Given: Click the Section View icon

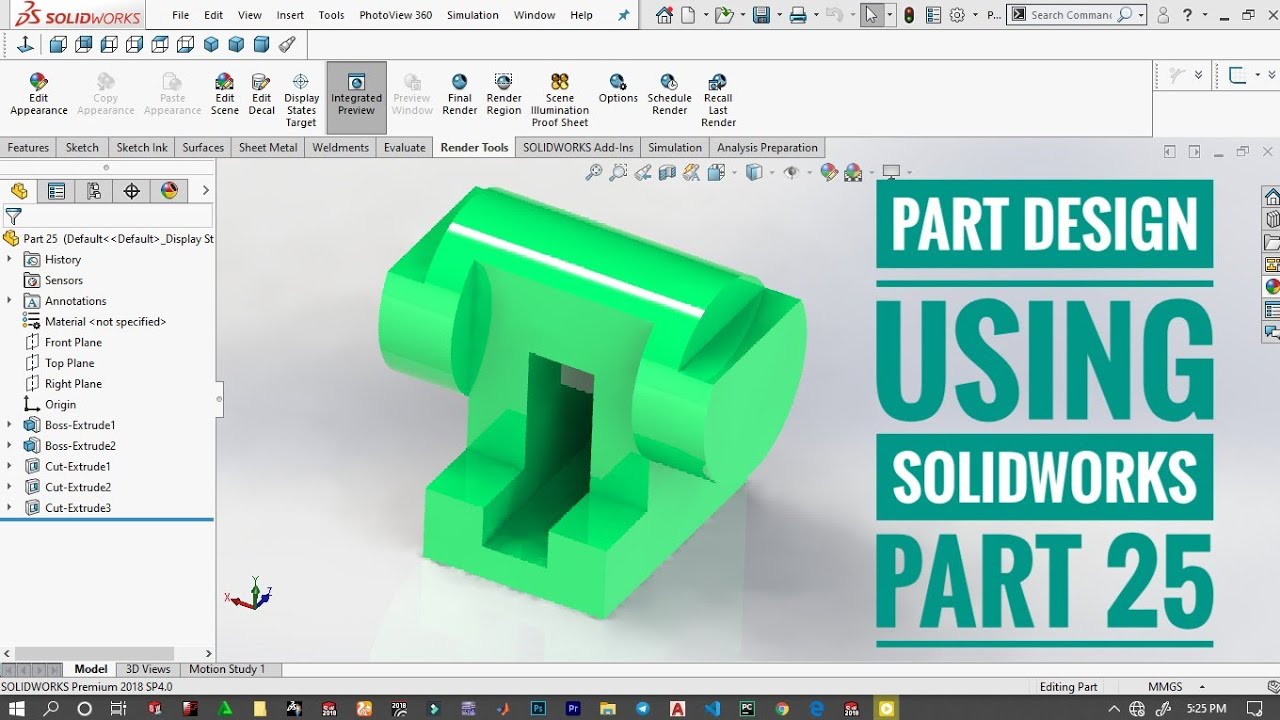Looking at the screenshot, I should tap(667, 172).
